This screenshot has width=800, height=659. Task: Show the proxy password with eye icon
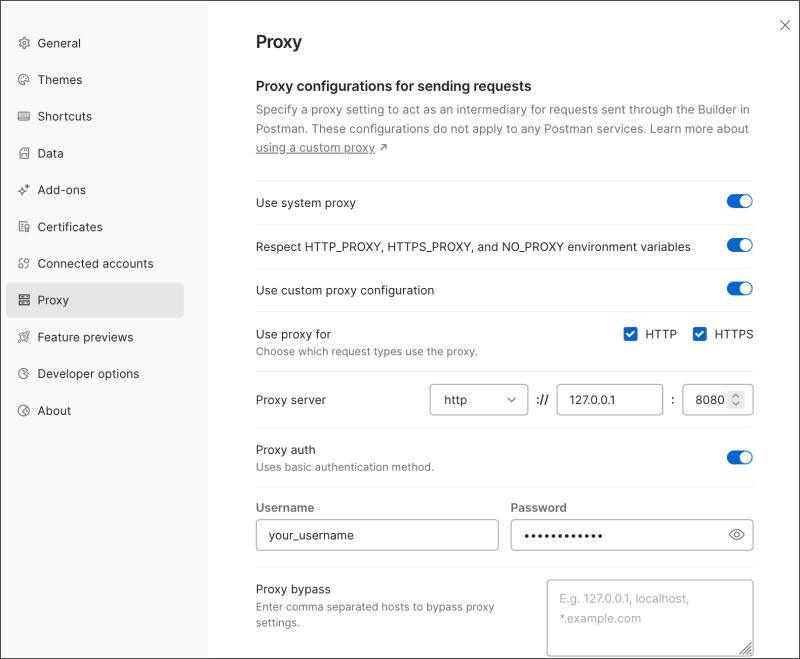click(737, 535)
